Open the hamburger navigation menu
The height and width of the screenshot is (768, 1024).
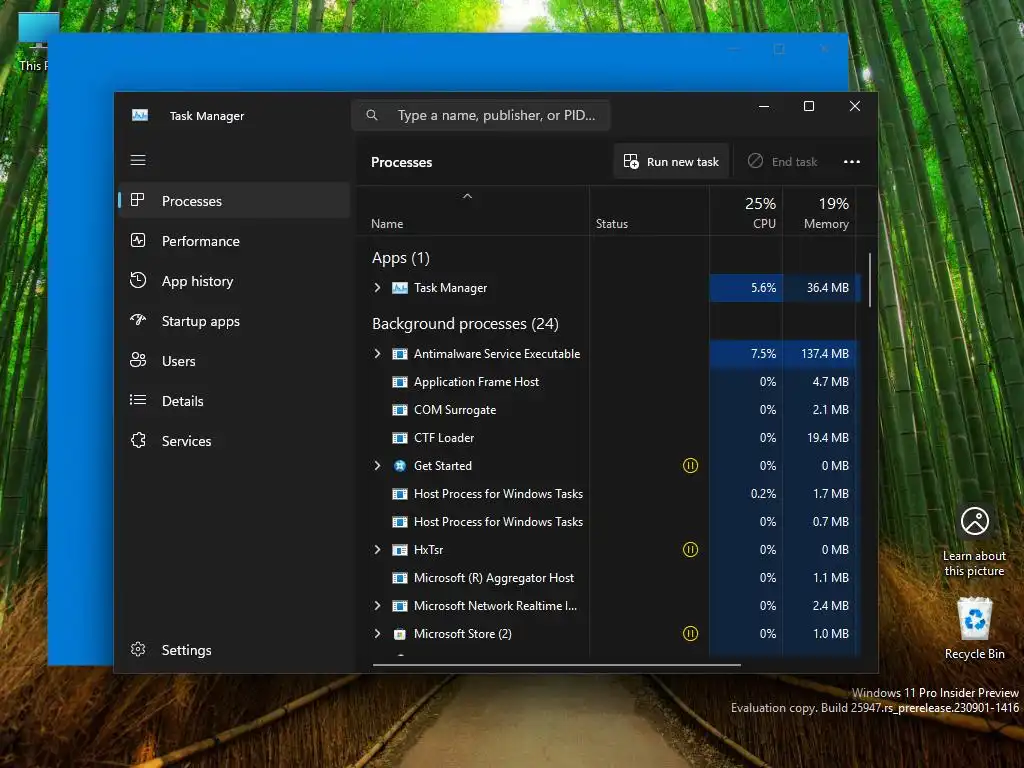click(x=138, y=160)
